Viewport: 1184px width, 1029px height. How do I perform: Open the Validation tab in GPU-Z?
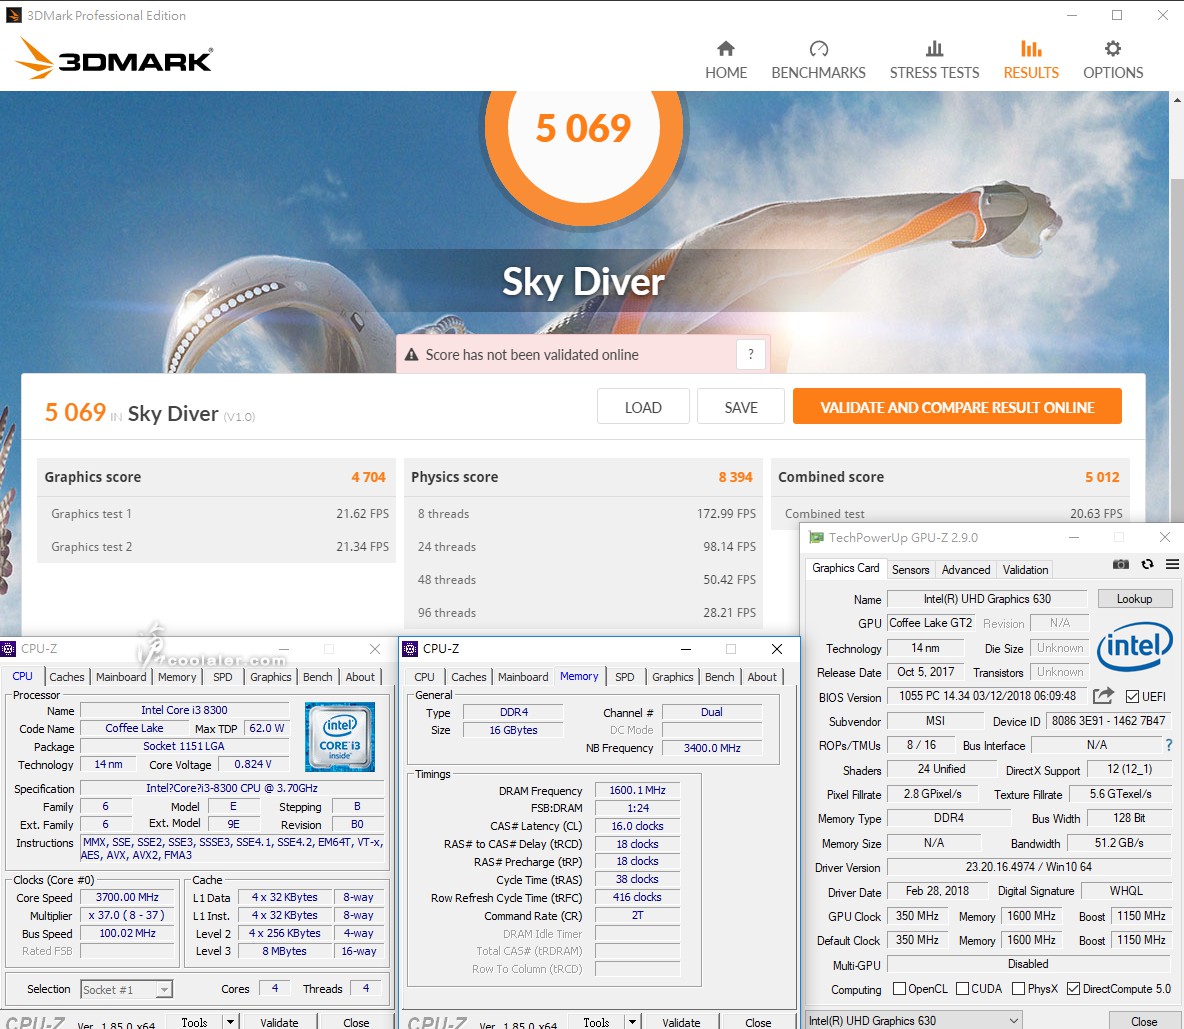click(1025, 570)
